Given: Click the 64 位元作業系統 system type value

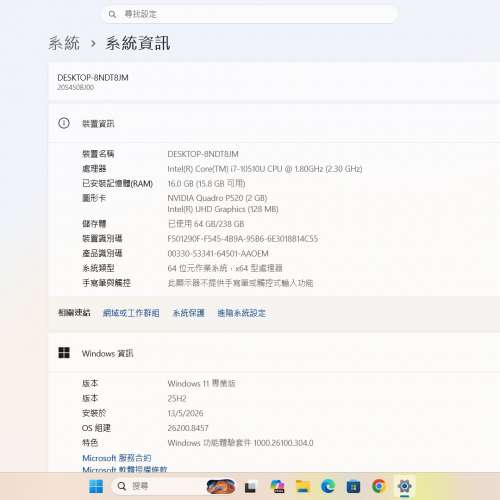Looking at the screenshot, I should pyautogui.click(x=225, y=268).
